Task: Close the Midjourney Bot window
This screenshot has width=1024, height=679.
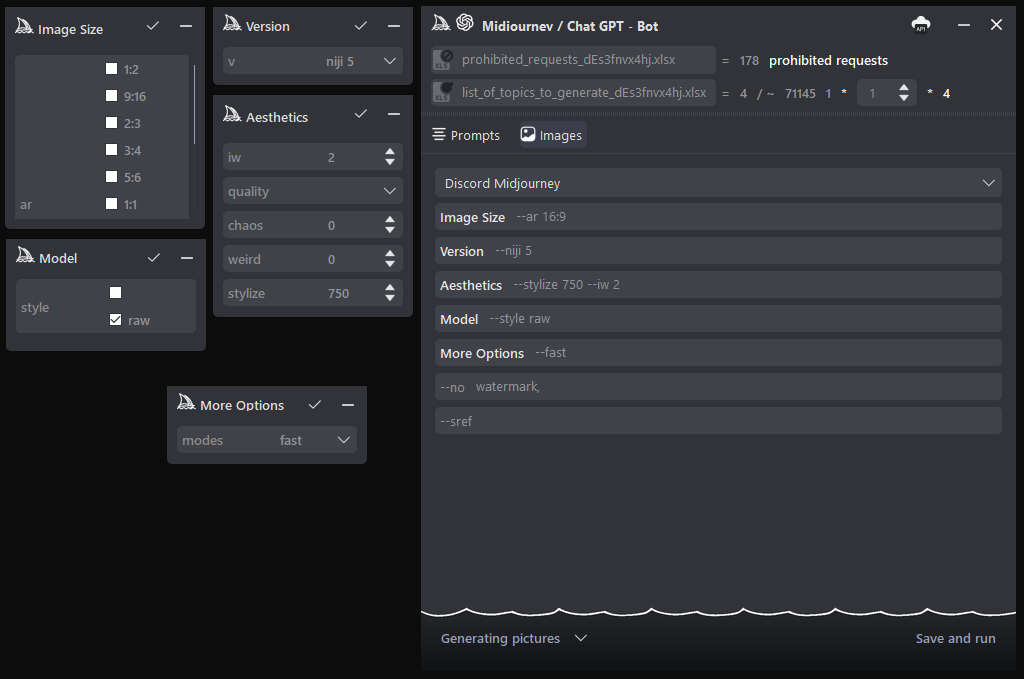Action: click(x=996, y=25)
